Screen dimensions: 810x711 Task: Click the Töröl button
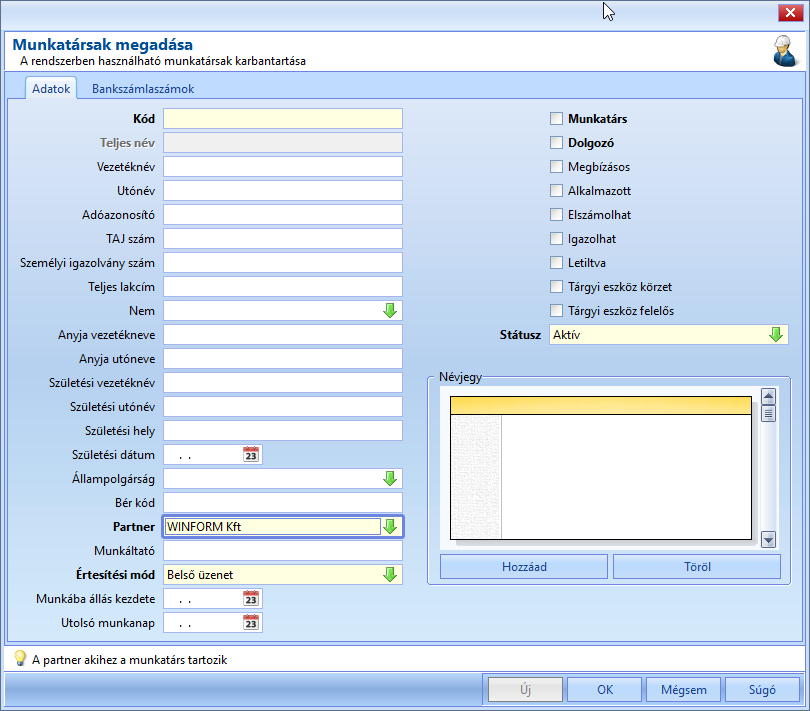point(697,567)
